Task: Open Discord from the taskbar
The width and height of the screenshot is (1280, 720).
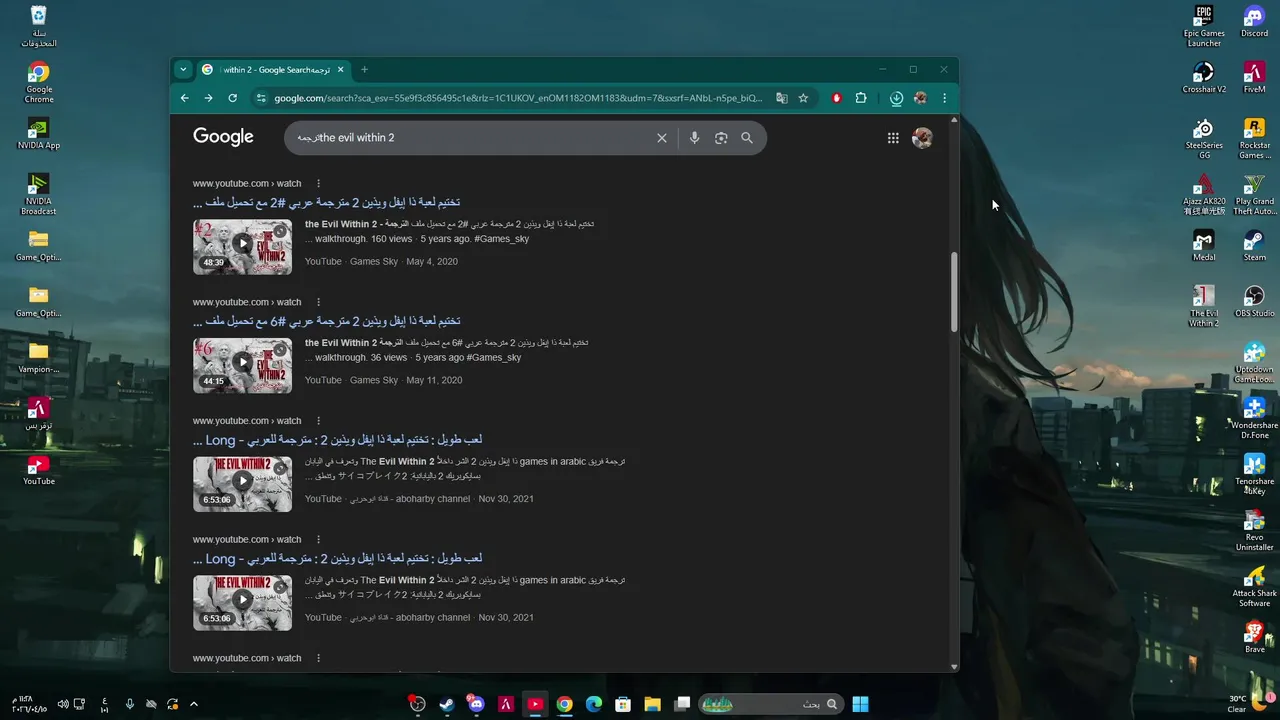Action: coord(476,704)
